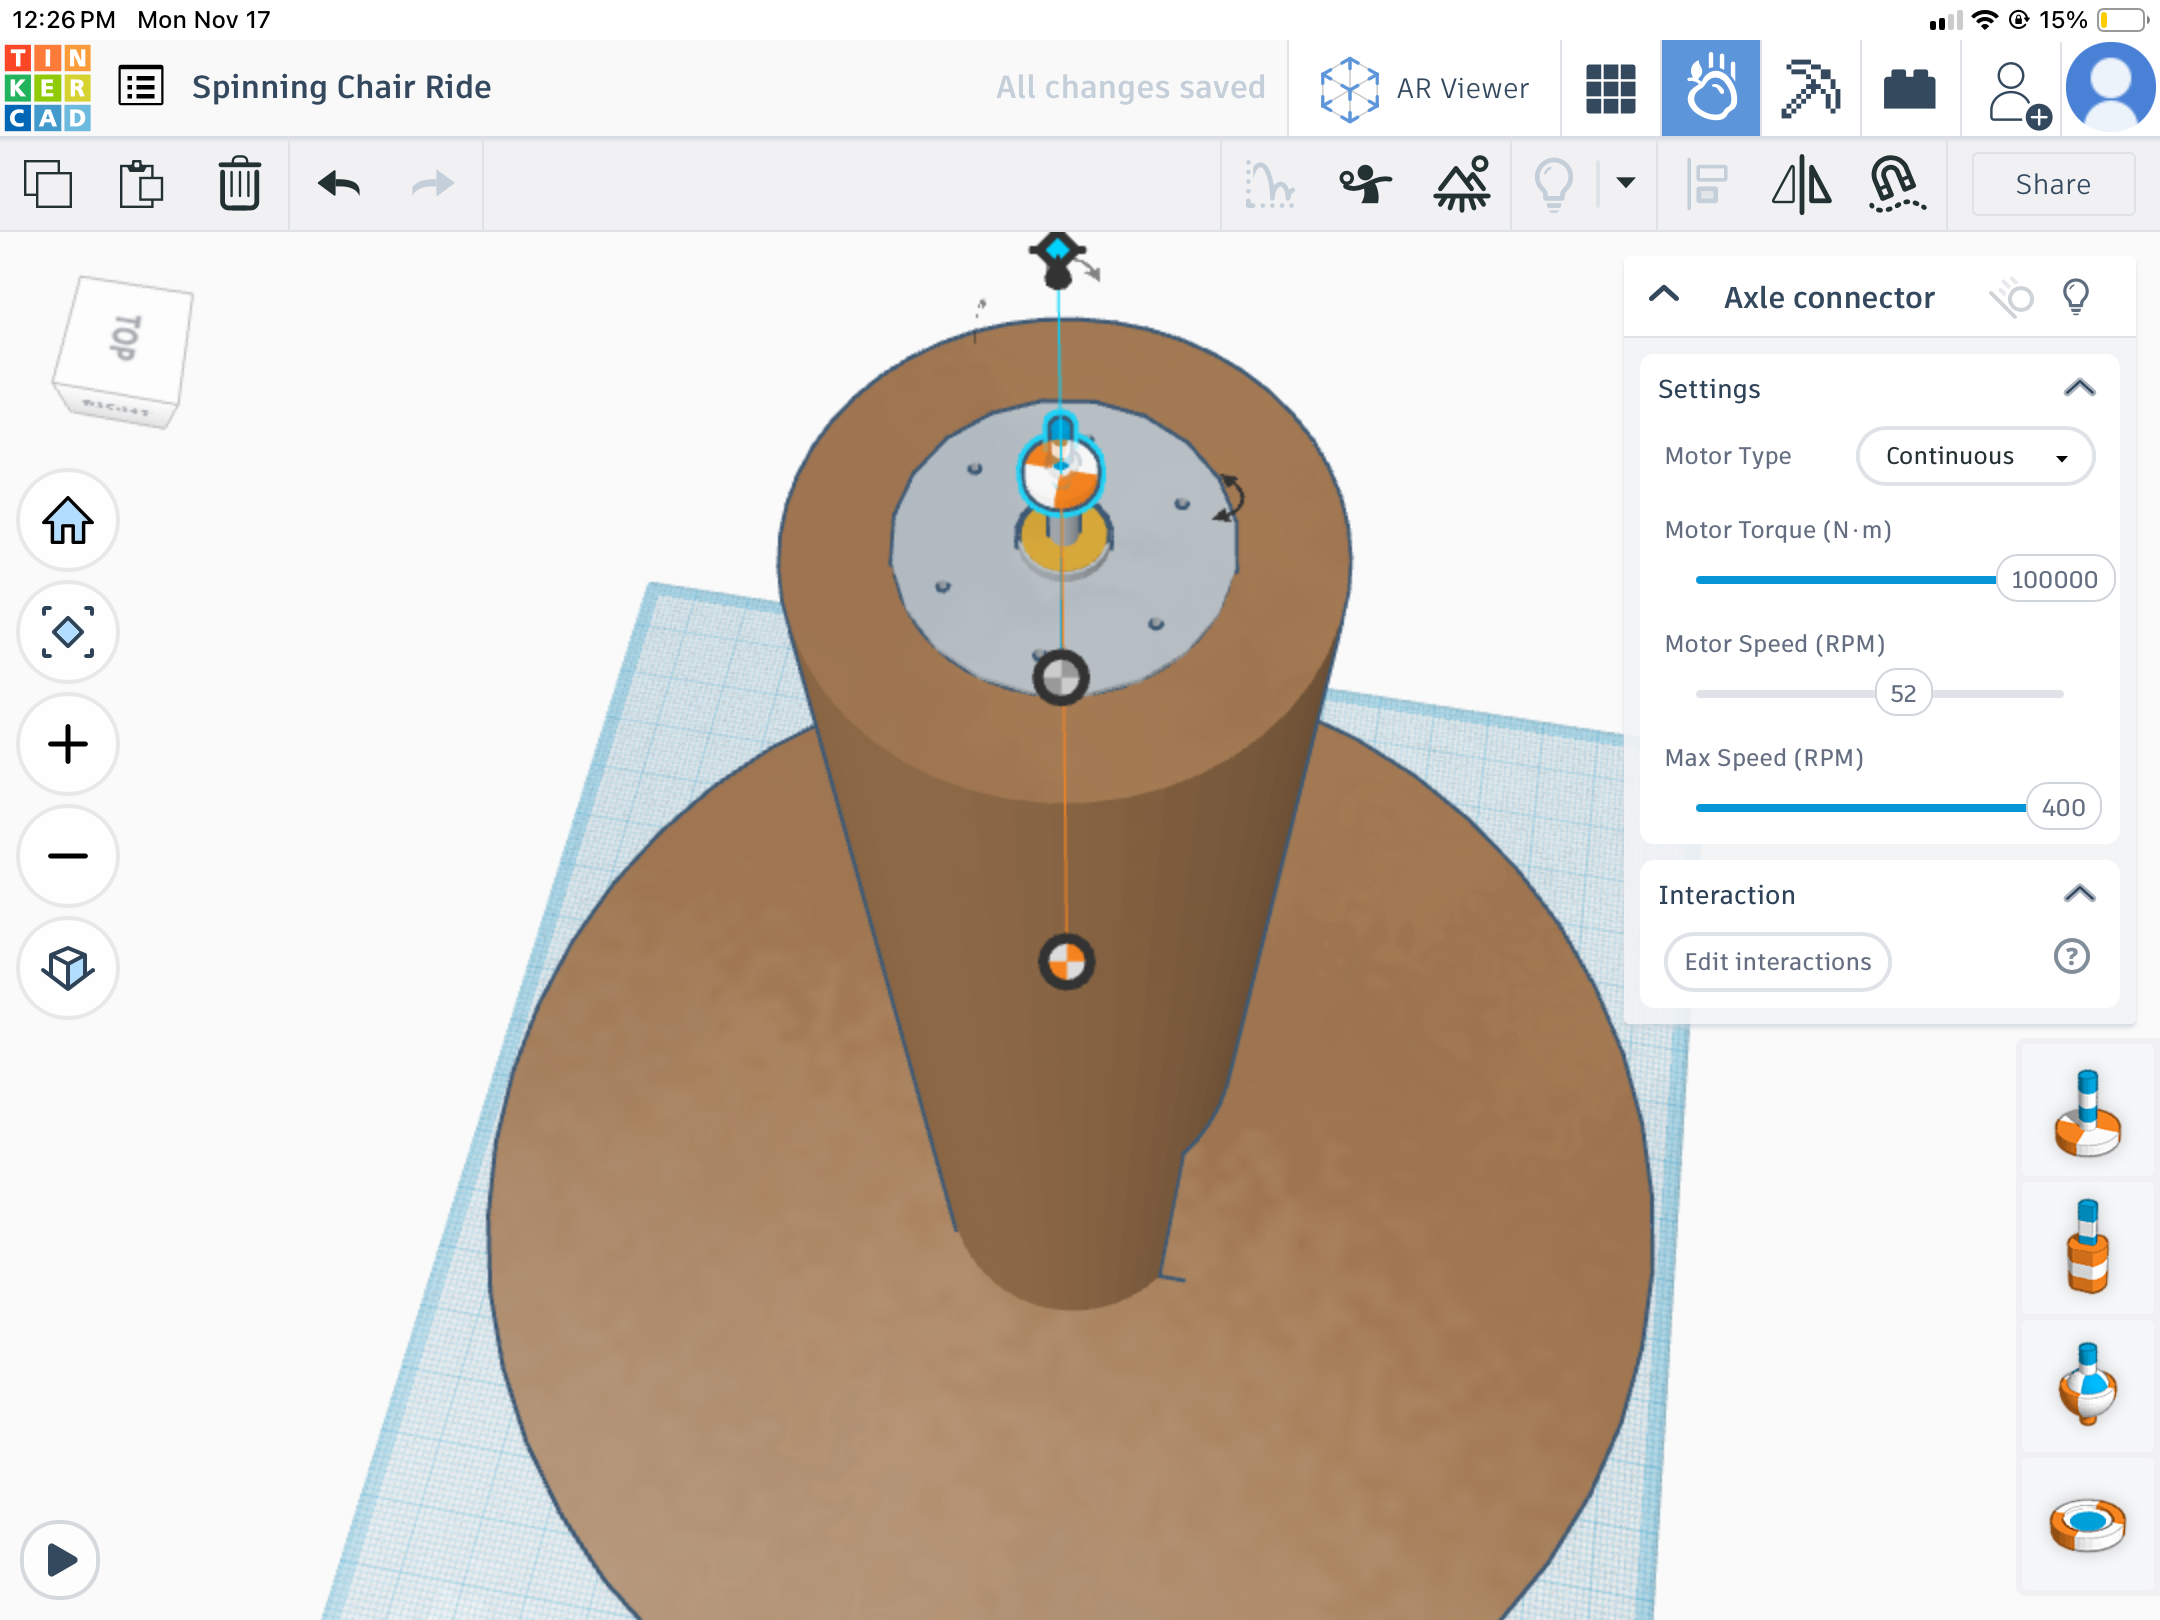Click the Motor Speed 52 slider handle
The width and height of the screenshot is (2160, 1620).
coord(1903,693)
